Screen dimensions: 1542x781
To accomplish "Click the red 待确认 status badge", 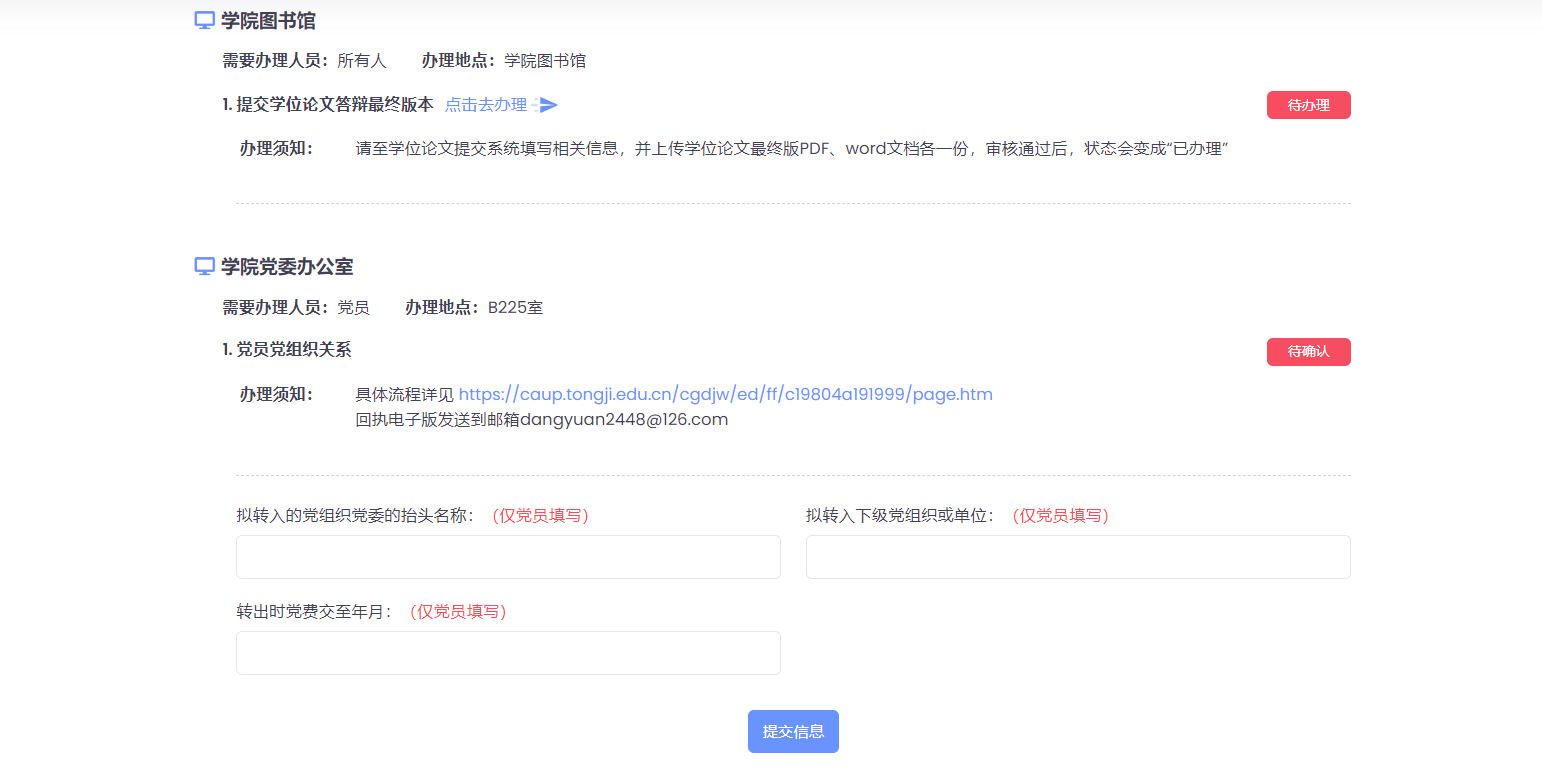I will click(1308, 352).
